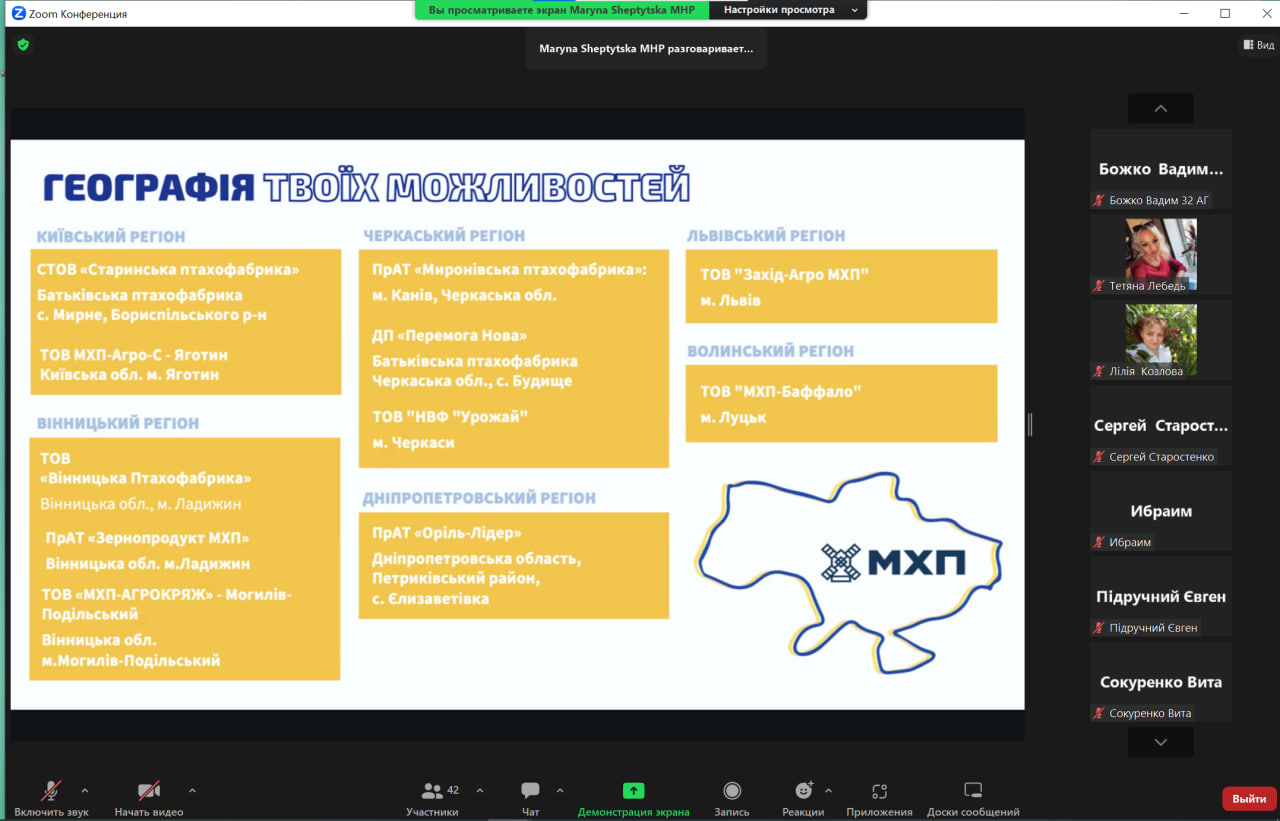Expand the arrow beside Чат
The height and width of the screenshot is (821, 1280).
pos(560,790)
